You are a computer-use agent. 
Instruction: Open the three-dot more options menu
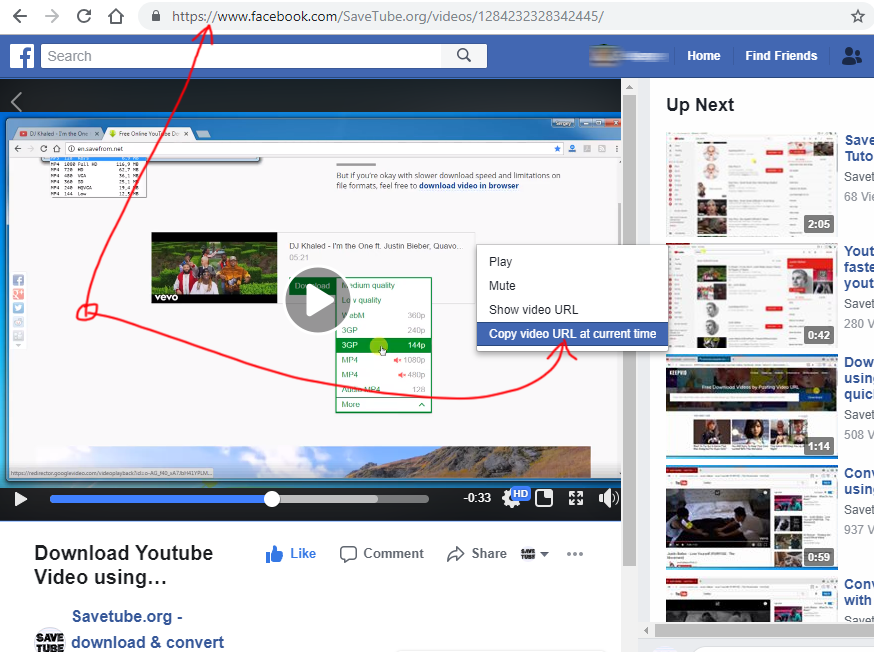(575, 554)
